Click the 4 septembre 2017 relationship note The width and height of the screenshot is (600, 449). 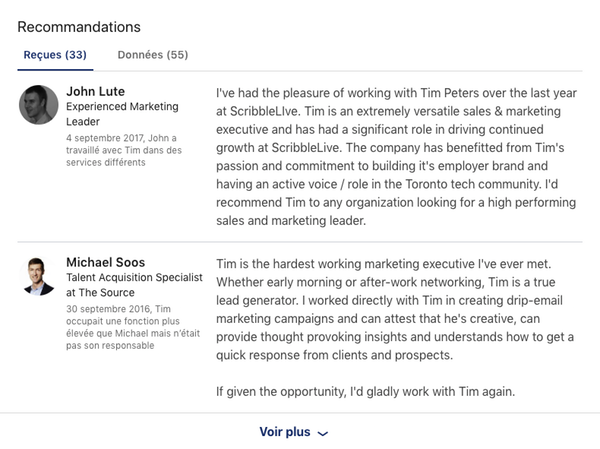tap(124, 150)
